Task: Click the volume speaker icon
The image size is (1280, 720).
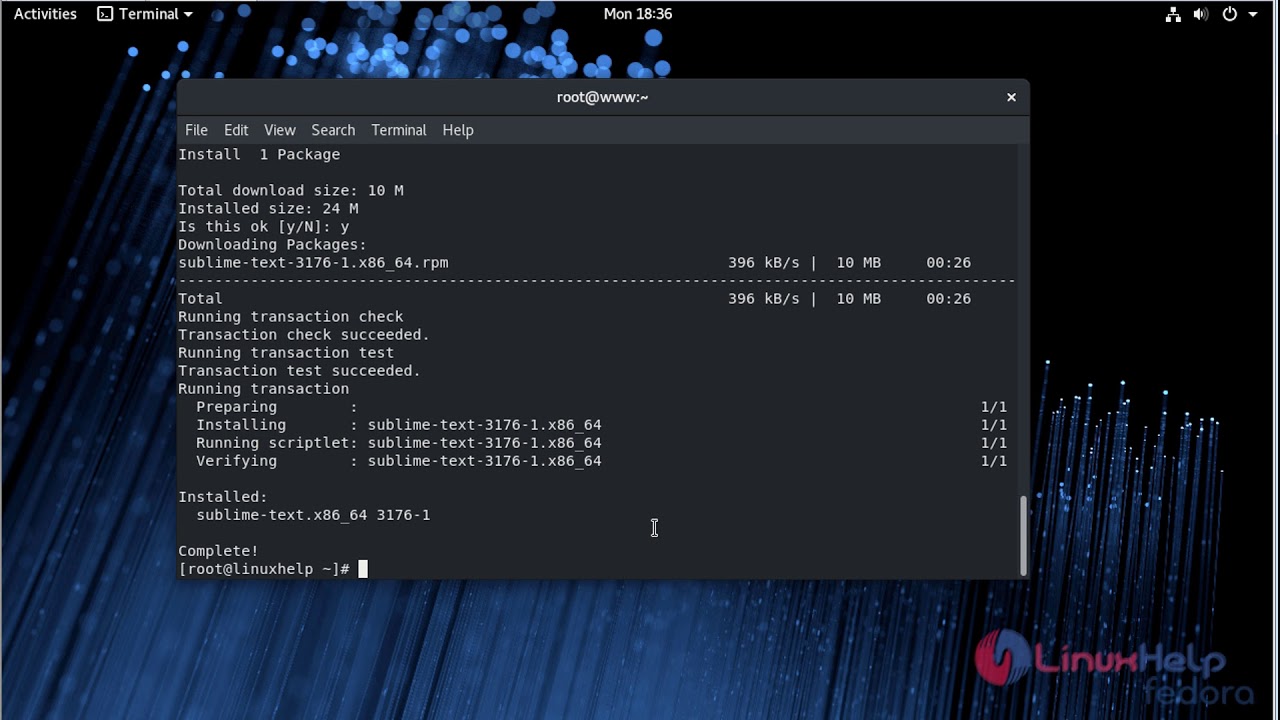Action: point(1201,14)
